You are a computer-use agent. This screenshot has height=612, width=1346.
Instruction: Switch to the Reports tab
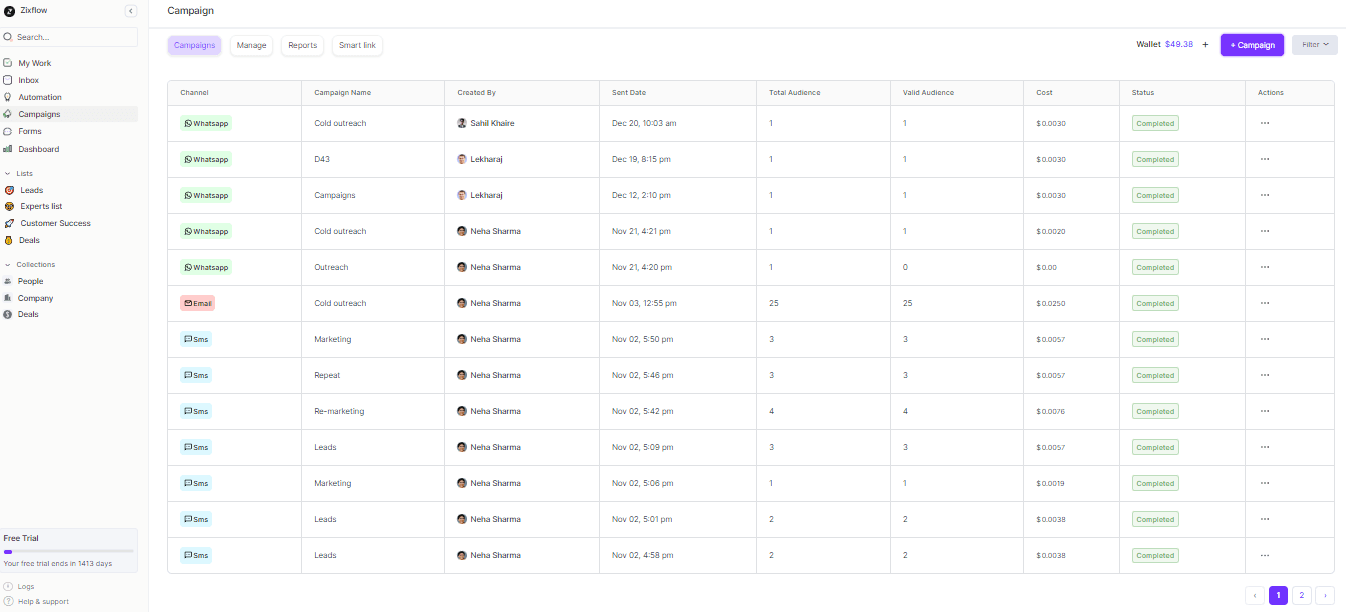tap(301, 45)
